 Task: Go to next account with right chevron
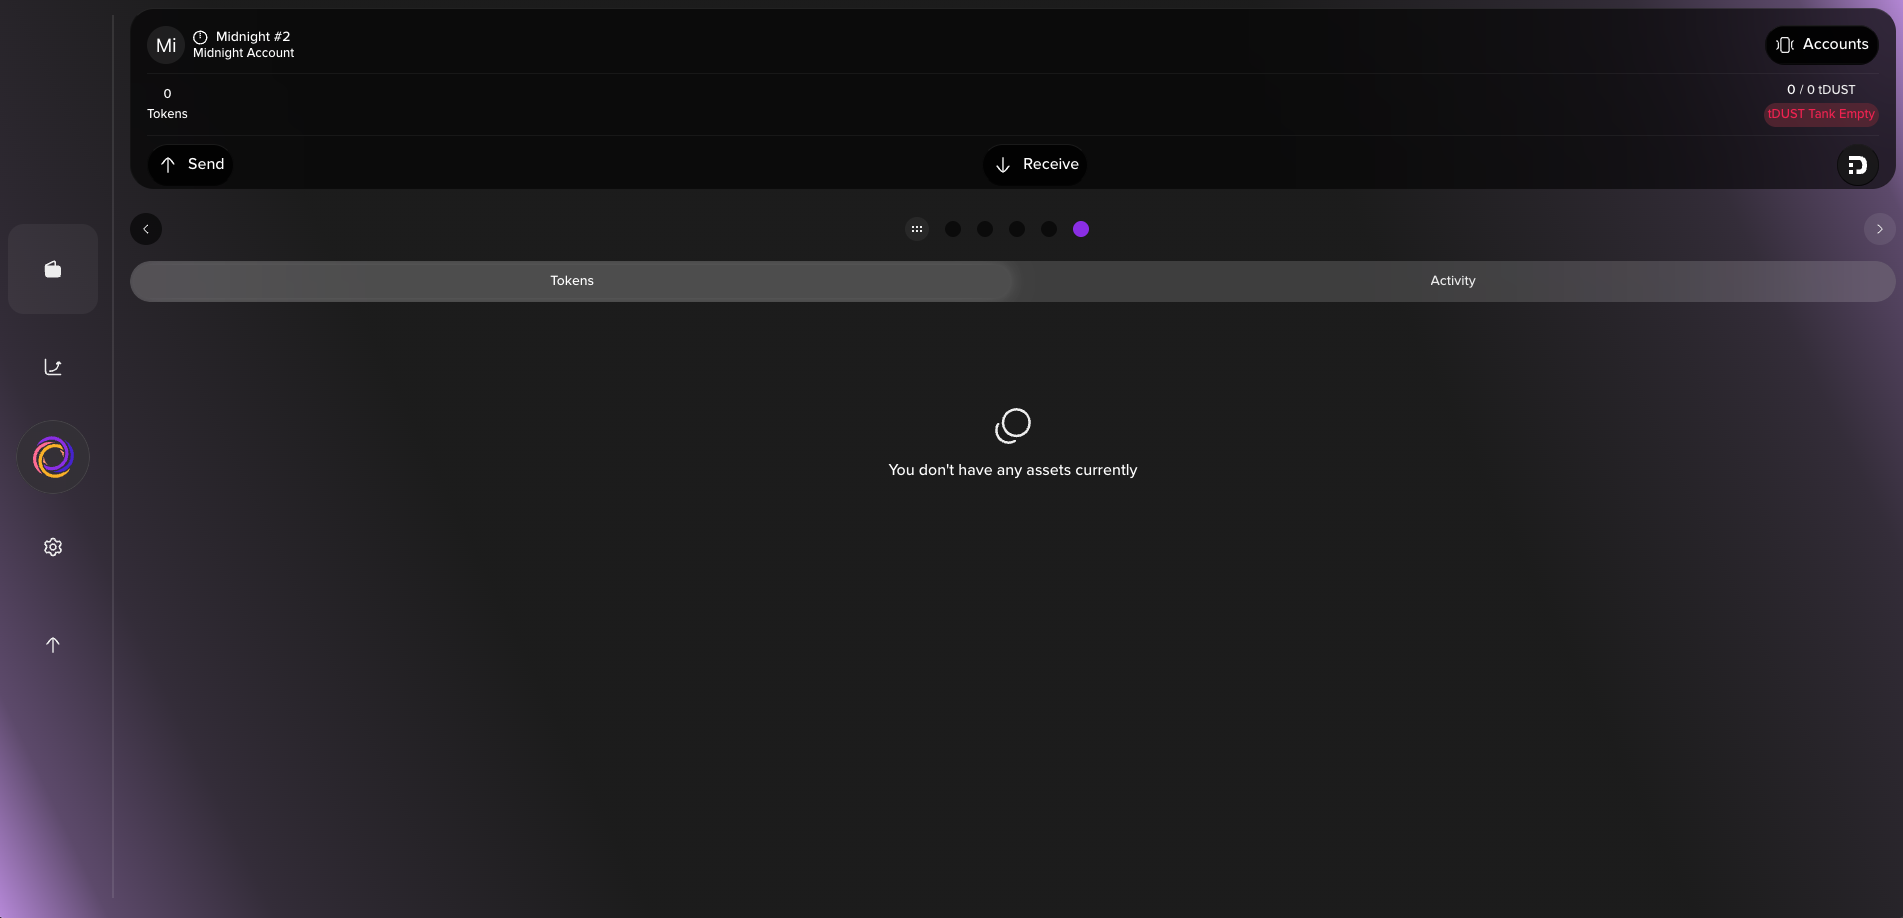pyautogui.click(x=1879, y=229)
